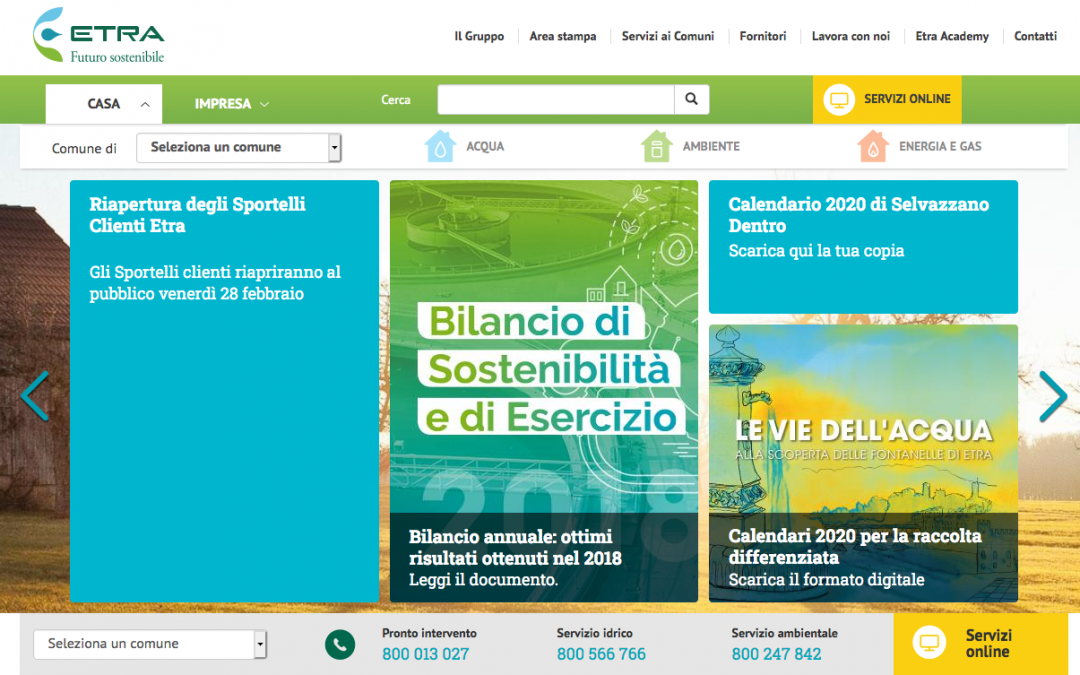Open SERVIZI ONLINE via the monitor icon
The width and height of the screenshot is (1080, 675).
(x=839, y=99)
